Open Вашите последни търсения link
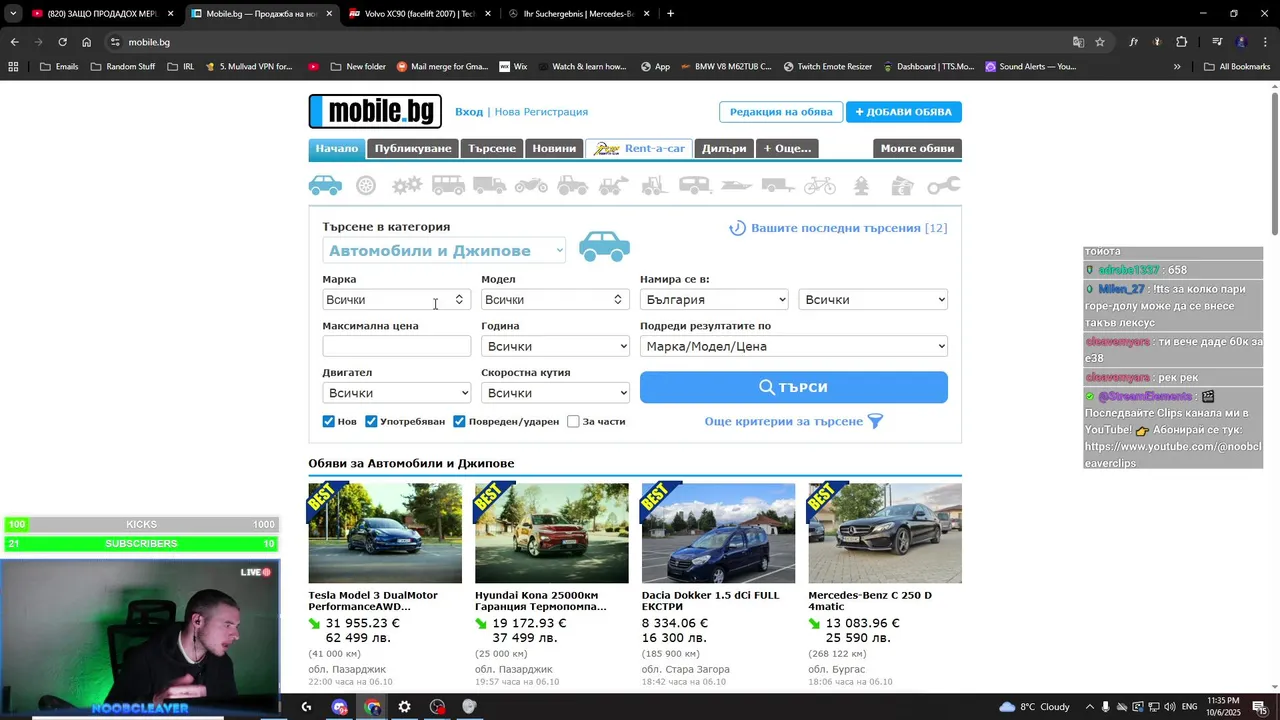Image resolution: width=1280 pixels, height=720 pixels. (x=849, y=228)
